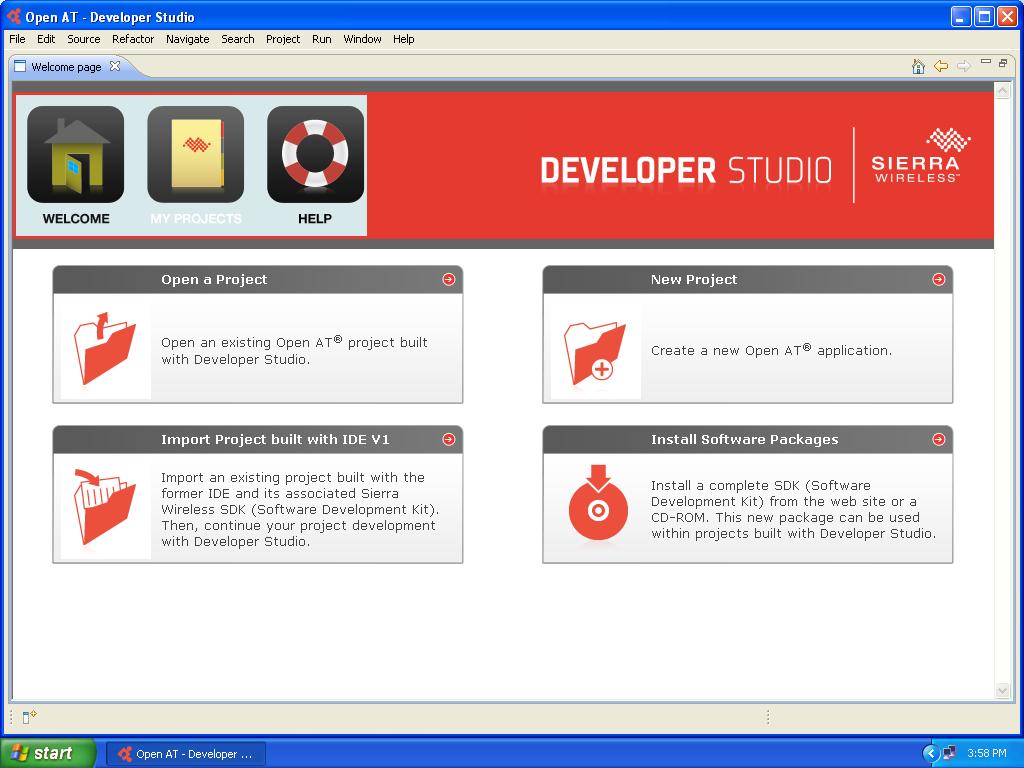The image size is (1024, 768).
Task: Open the Help lifebuoy icon
Action: (315, 154)
